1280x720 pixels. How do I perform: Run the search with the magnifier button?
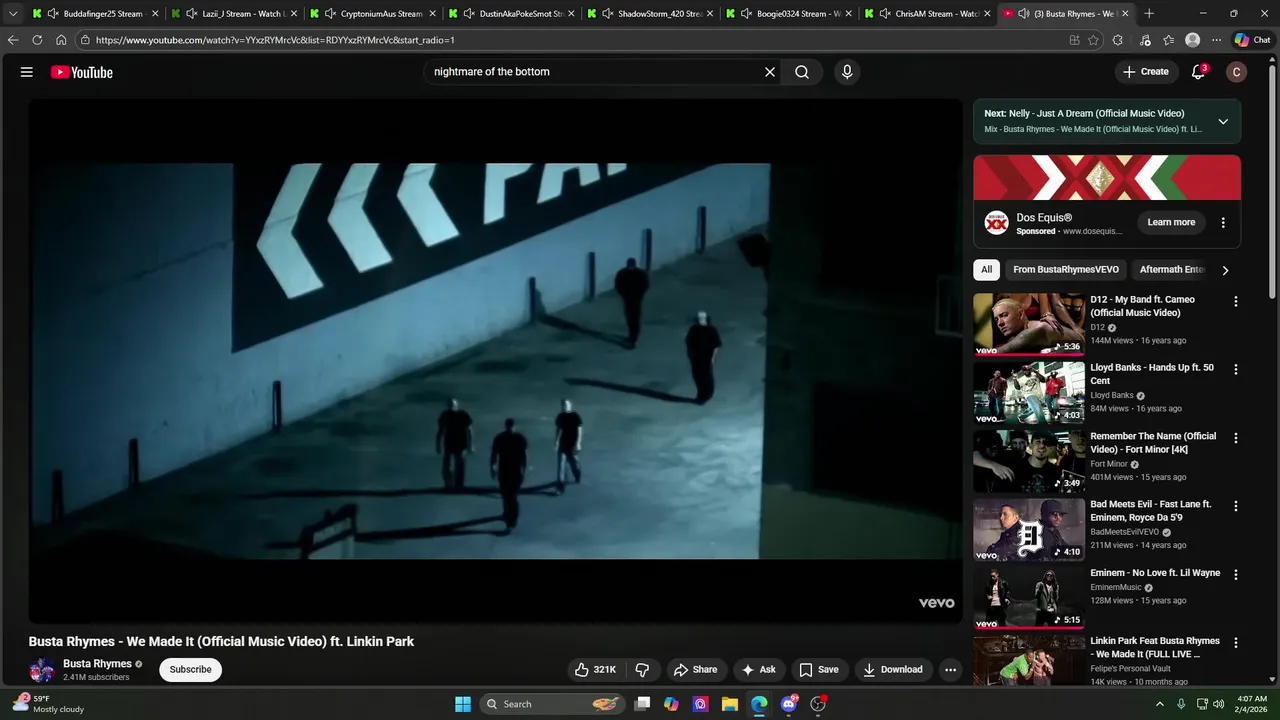click(802, 72)
